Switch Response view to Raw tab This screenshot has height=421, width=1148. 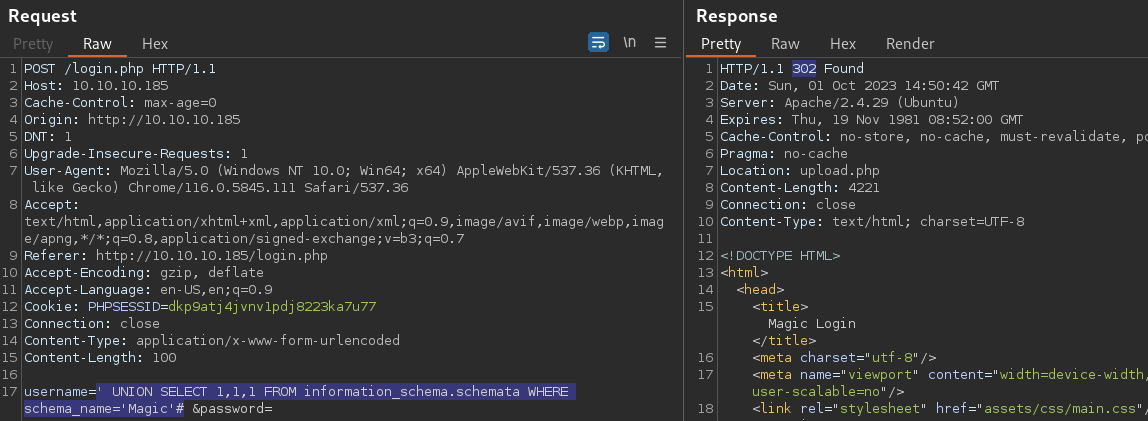[785, 44]
